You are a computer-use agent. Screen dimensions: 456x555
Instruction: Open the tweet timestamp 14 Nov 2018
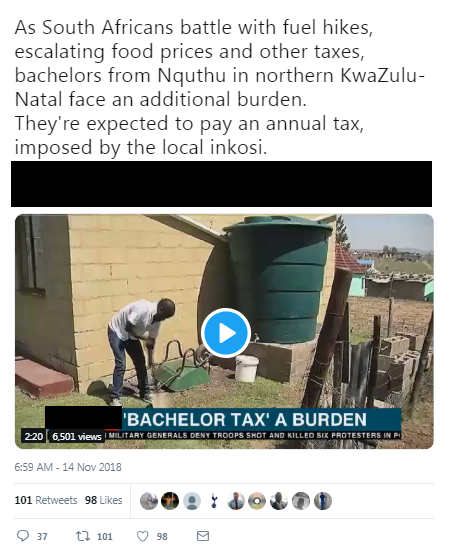tap(68, 467)
